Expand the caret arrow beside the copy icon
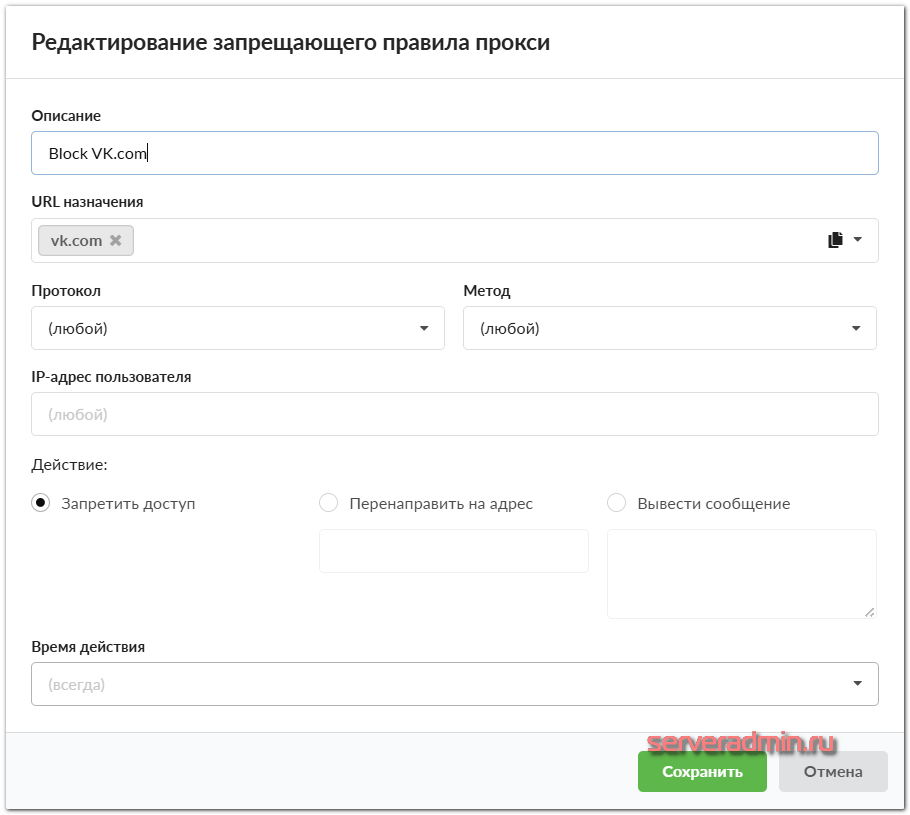This screenshot has height=815, width=910. coord(858,240)
